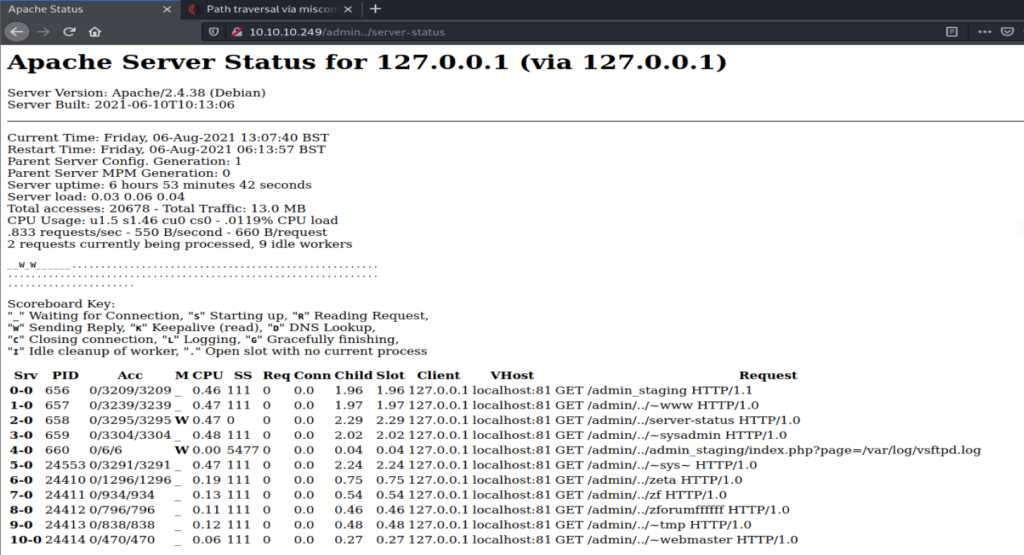Click the GET /admin/../zeta request
Viewport: 1024px width, 555px height.
[648, 480]
